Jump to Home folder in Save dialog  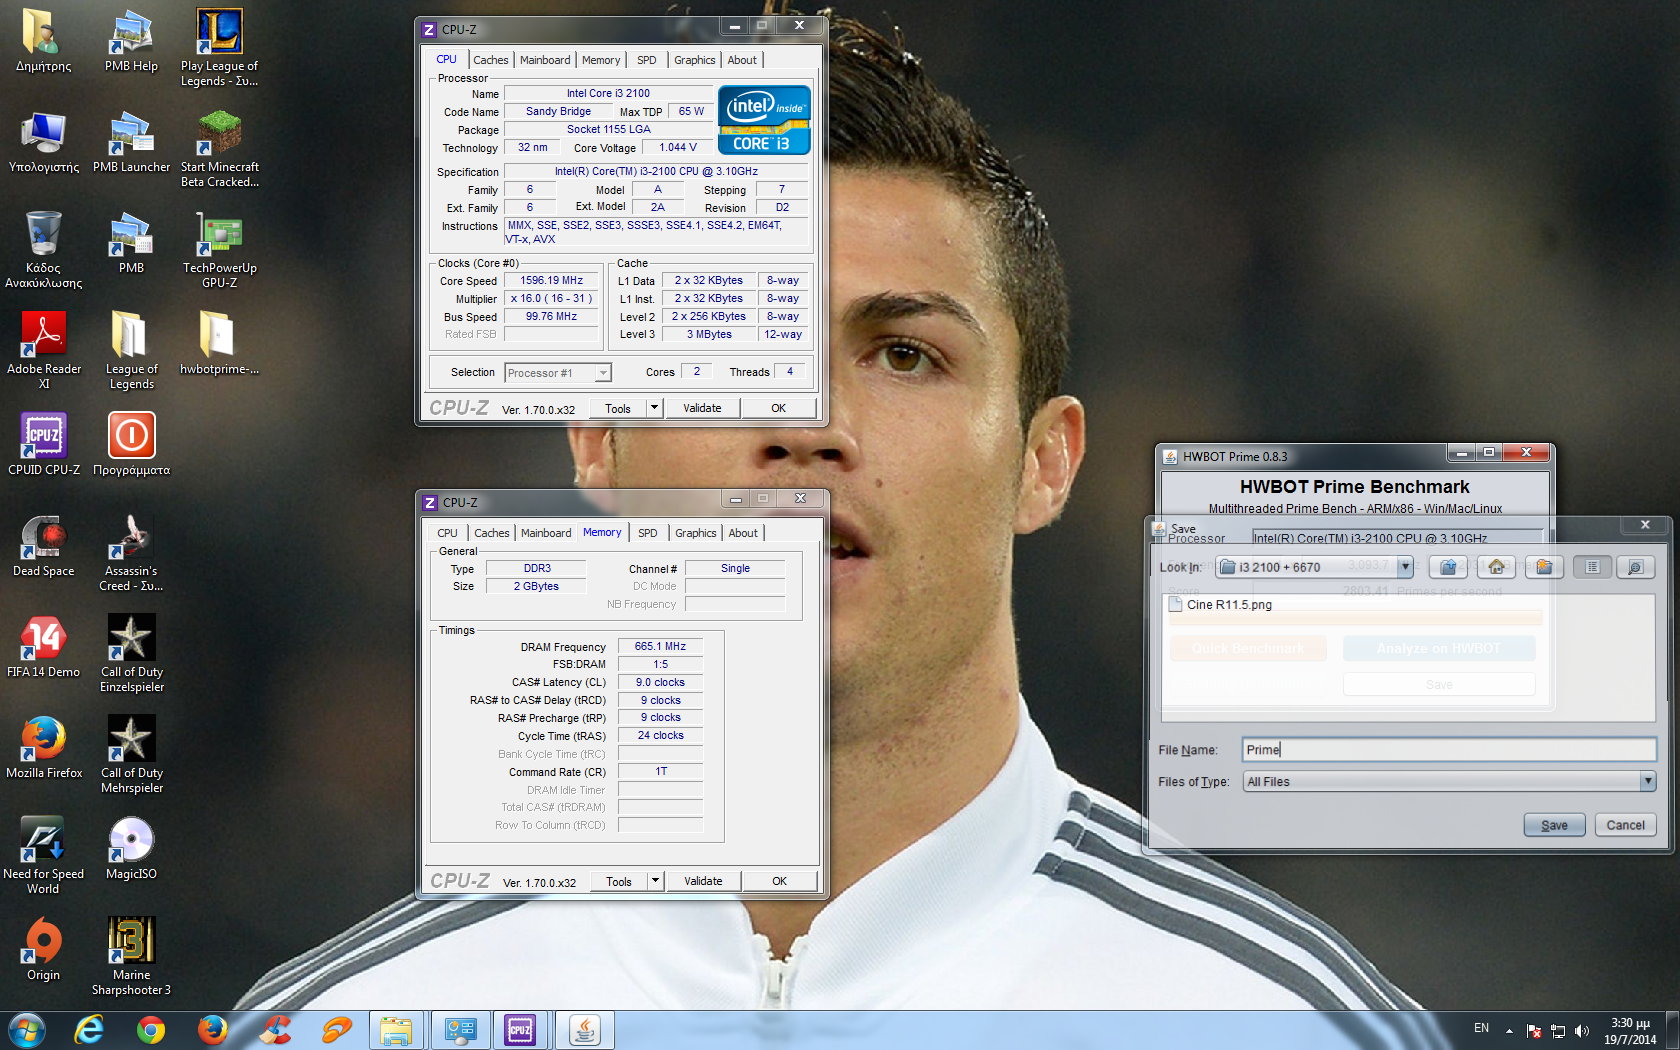pyautogui.click(x=1496, y=567)
